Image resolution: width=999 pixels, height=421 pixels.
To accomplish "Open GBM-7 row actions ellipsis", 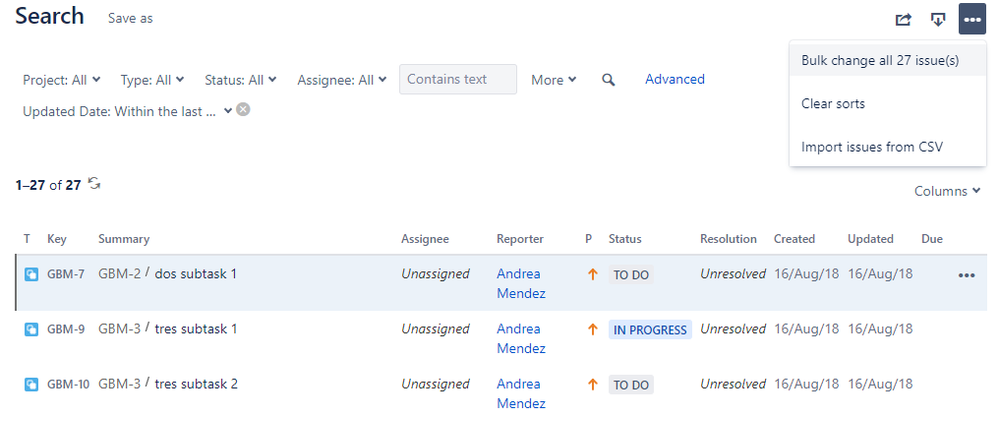I will 967,275.
